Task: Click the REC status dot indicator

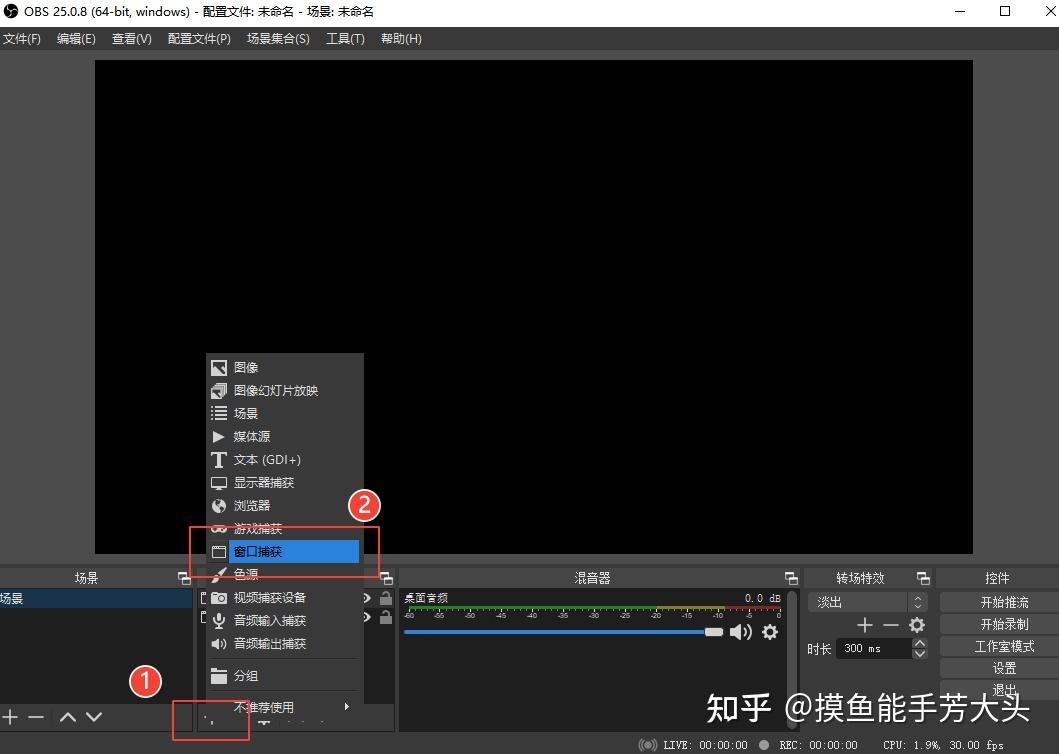Action: click(764, 745)
